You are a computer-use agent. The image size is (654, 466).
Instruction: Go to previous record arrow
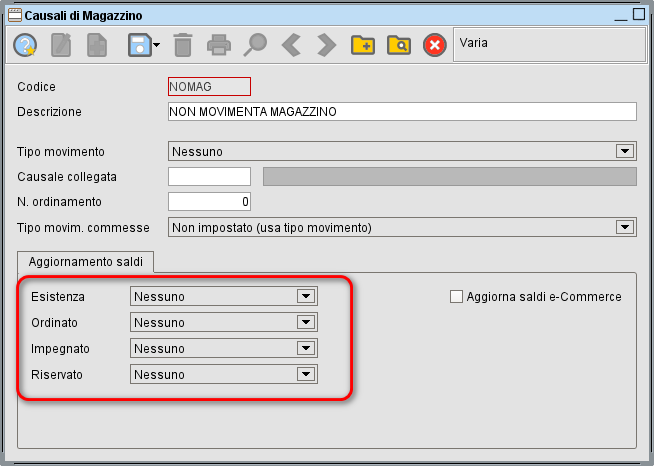tap(290, 45)
